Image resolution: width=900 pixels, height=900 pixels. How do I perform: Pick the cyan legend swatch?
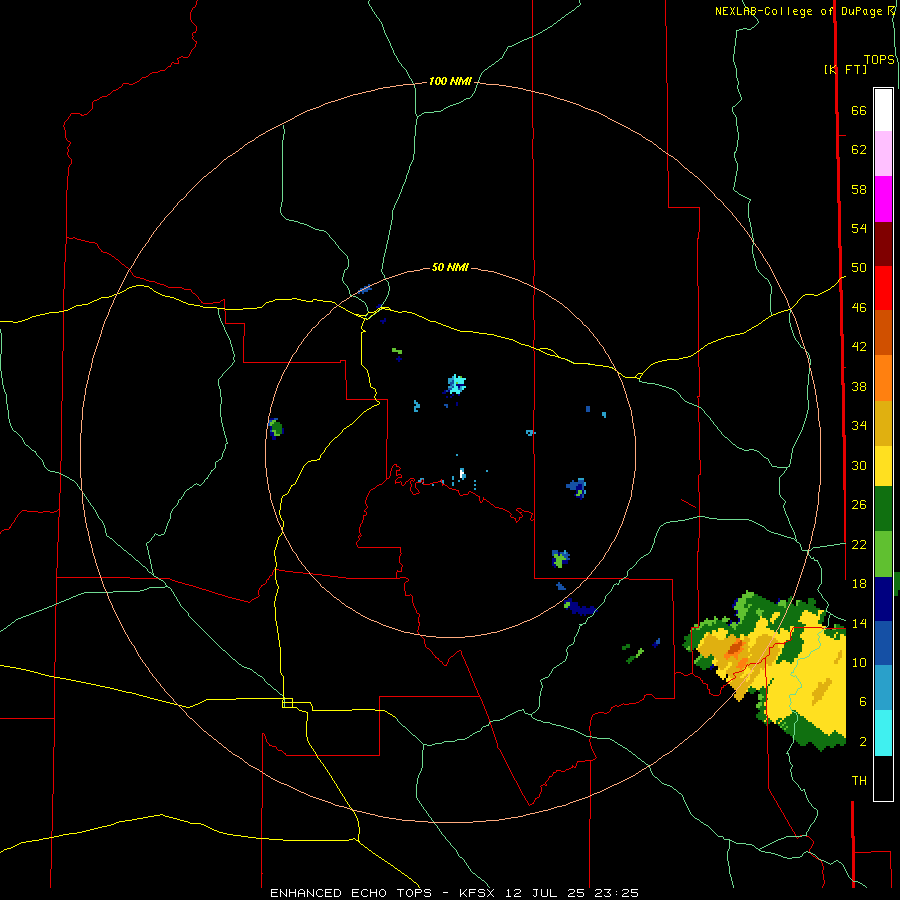tap(883, 733)
